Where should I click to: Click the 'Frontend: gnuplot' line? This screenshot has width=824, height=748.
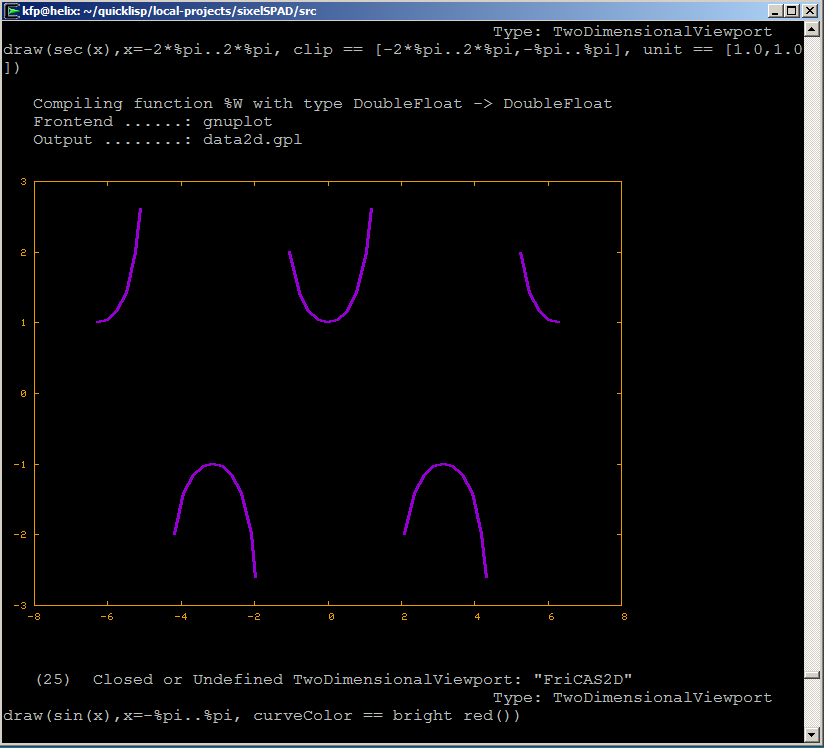152,121
